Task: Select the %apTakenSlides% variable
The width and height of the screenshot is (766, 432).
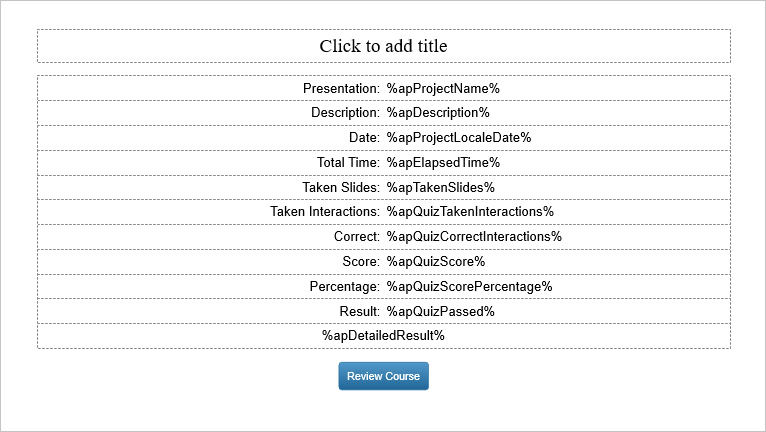Action: tap(441, 187)
